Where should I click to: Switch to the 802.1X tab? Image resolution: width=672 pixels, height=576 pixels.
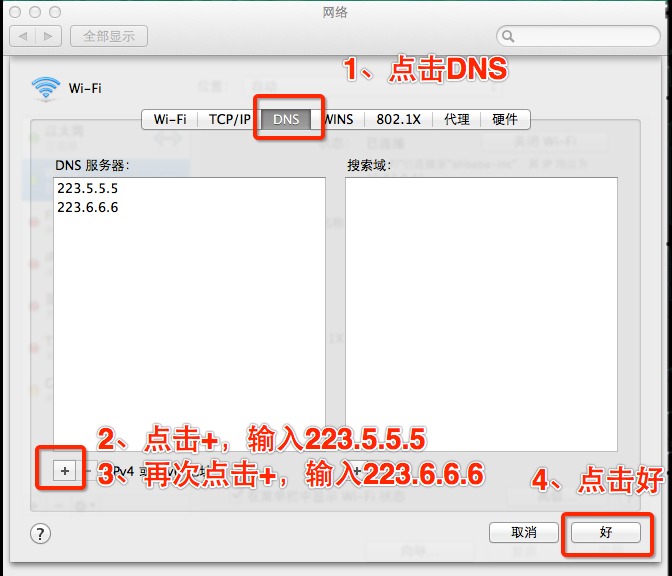[398, 119]
